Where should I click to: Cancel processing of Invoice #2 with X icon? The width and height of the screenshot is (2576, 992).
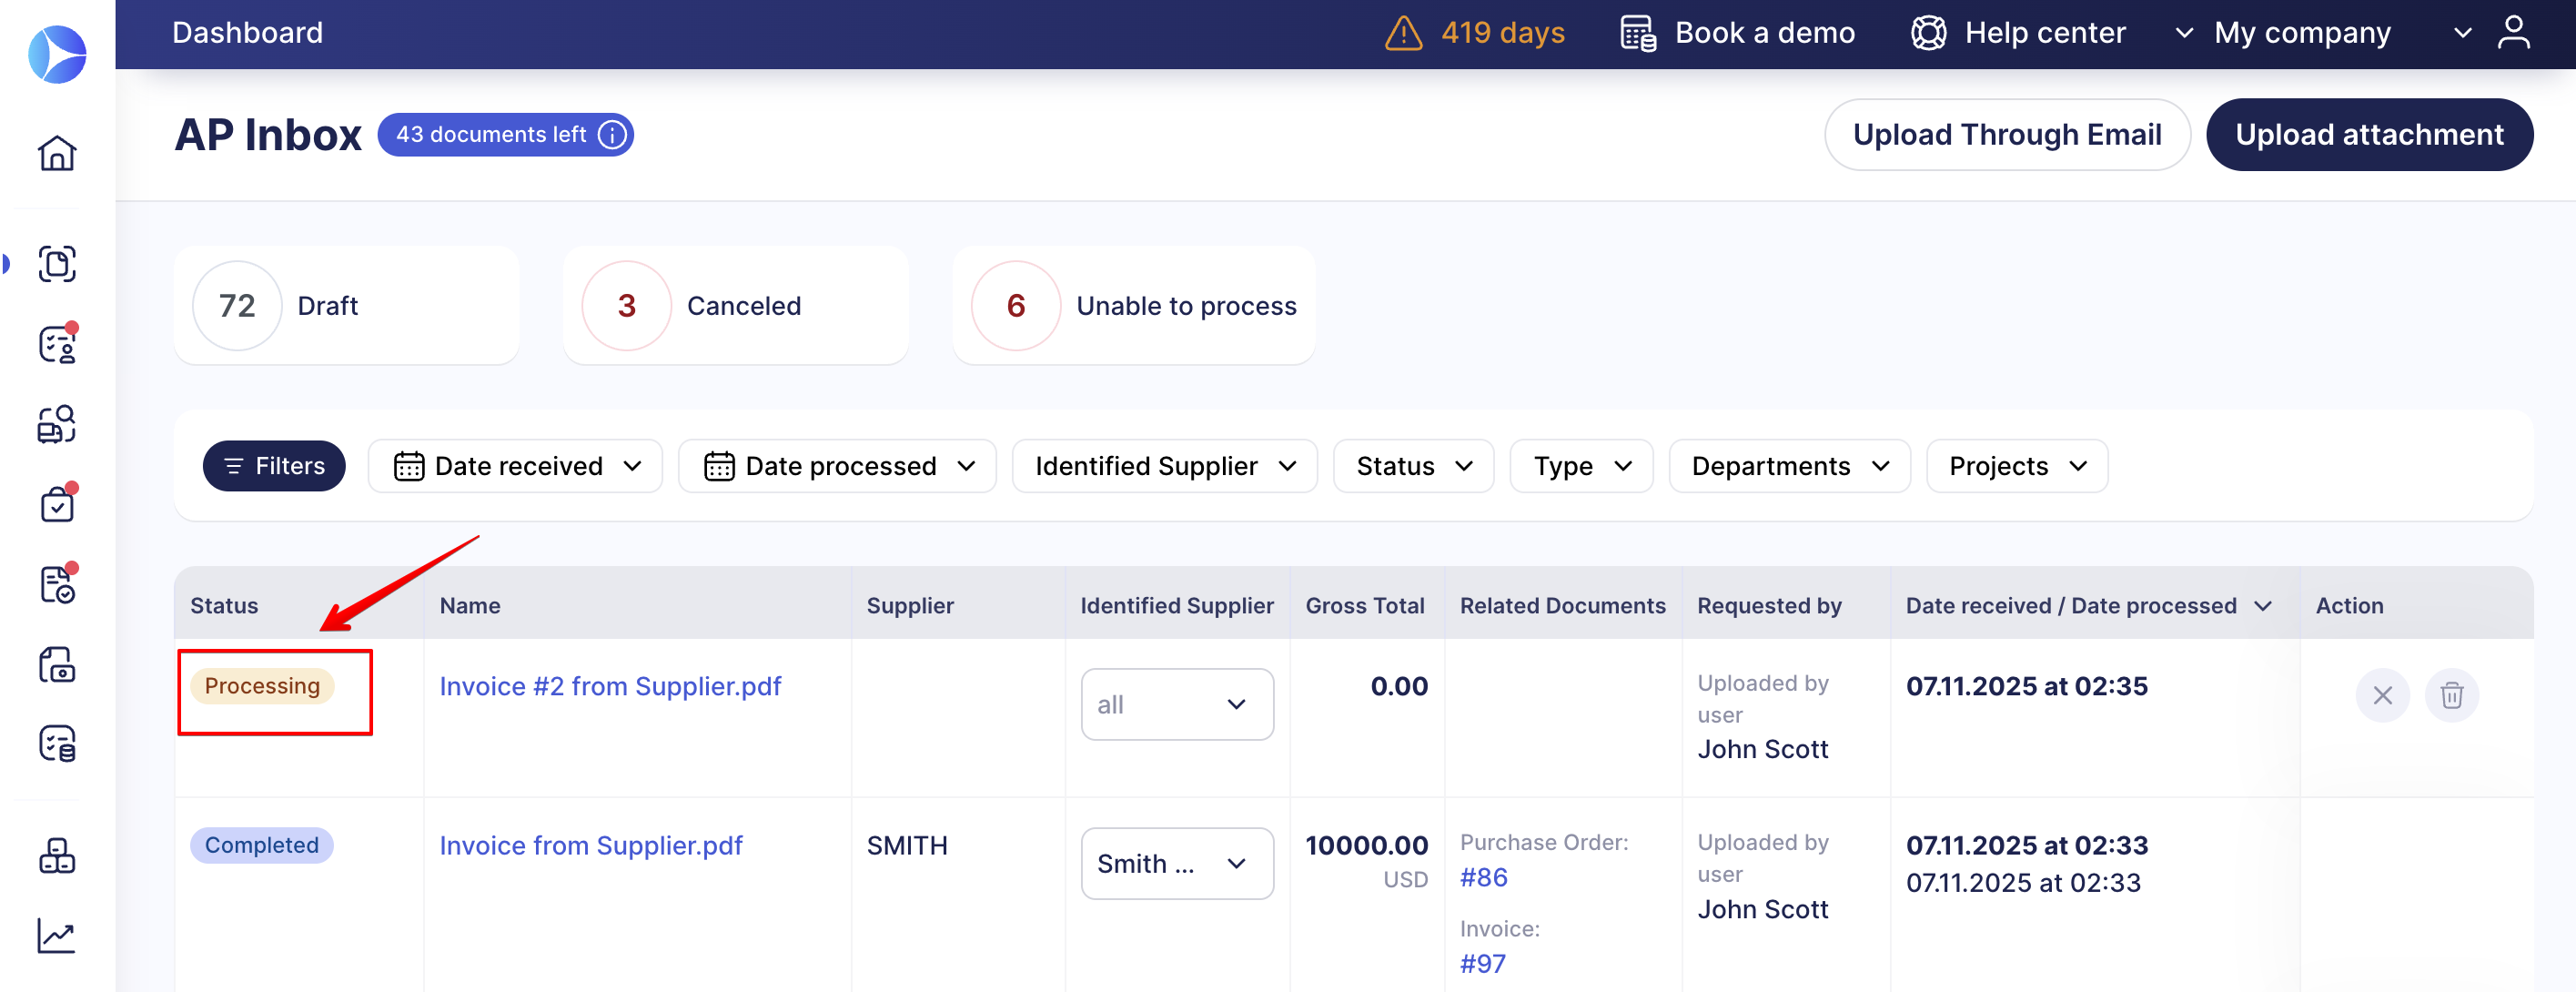[2382, 695]
